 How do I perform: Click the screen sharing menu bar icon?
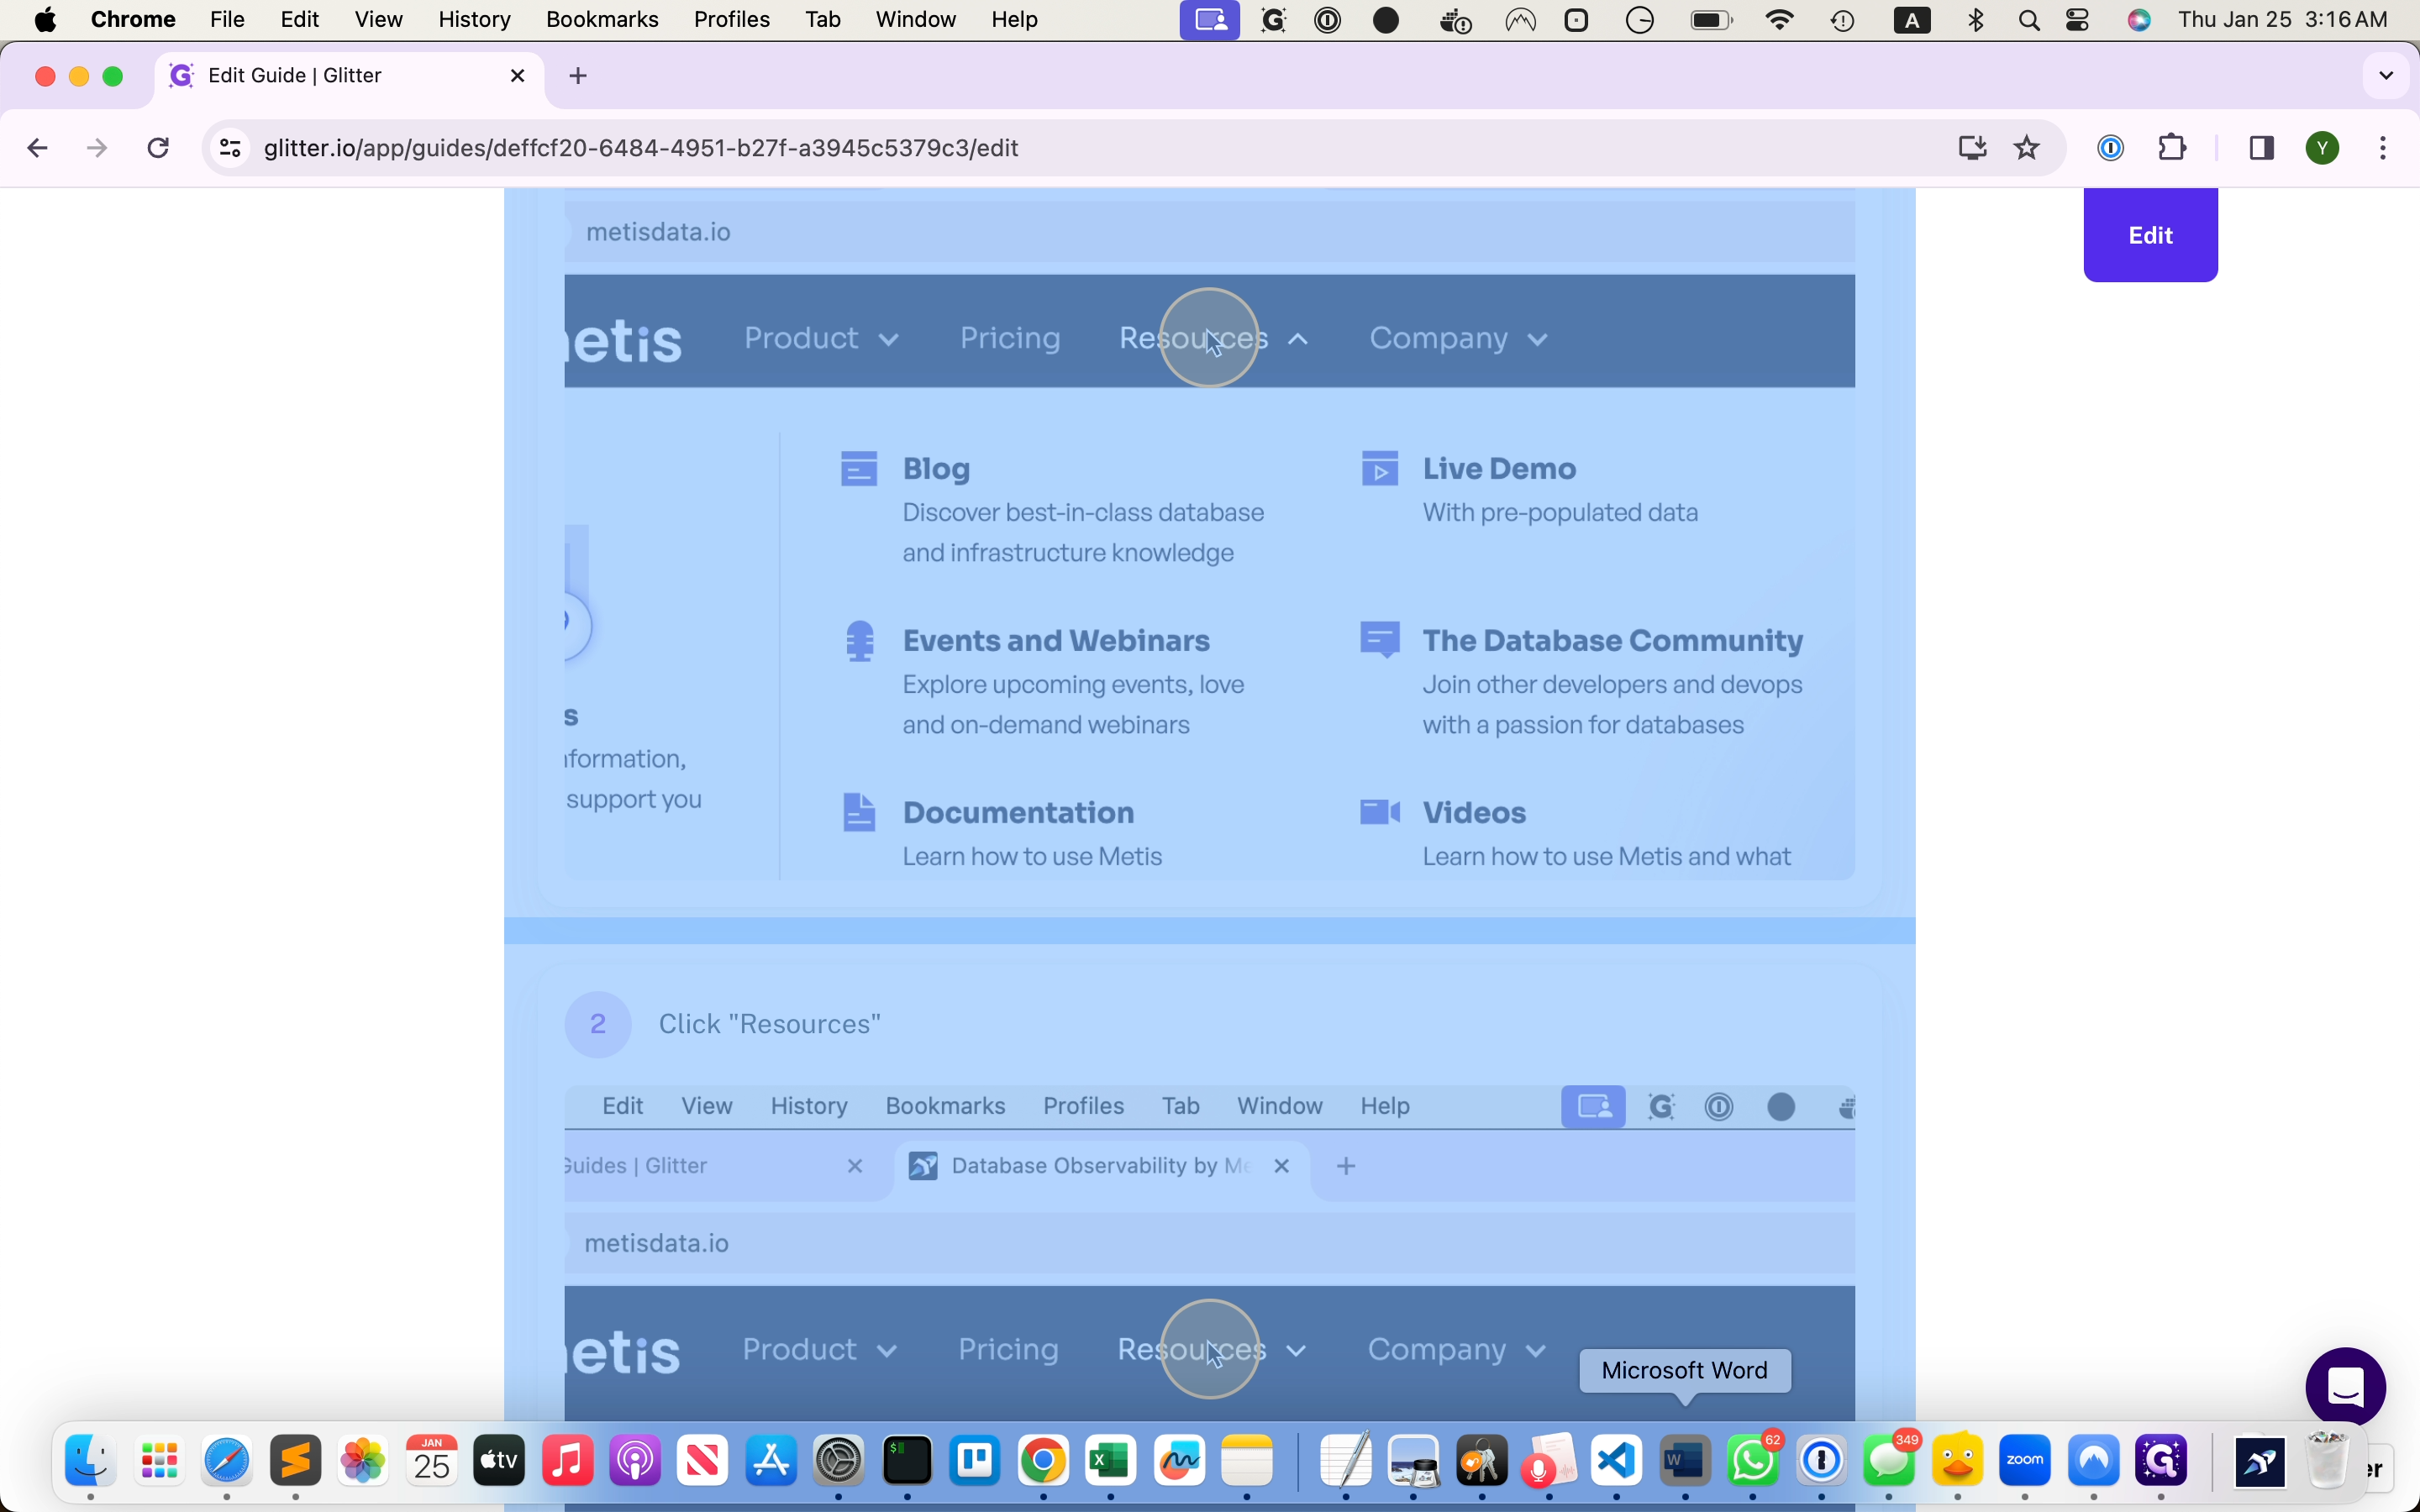click(x=1210, y=20)
